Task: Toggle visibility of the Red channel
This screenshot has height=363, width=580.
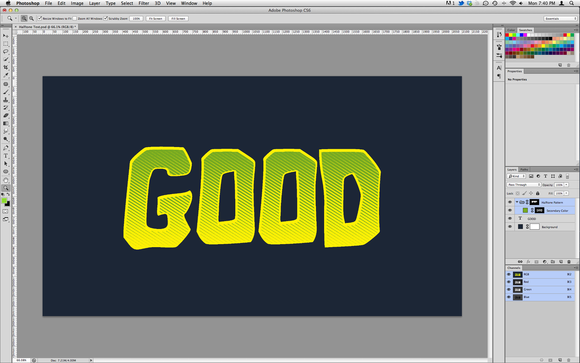Action: (x=509, y=282)
